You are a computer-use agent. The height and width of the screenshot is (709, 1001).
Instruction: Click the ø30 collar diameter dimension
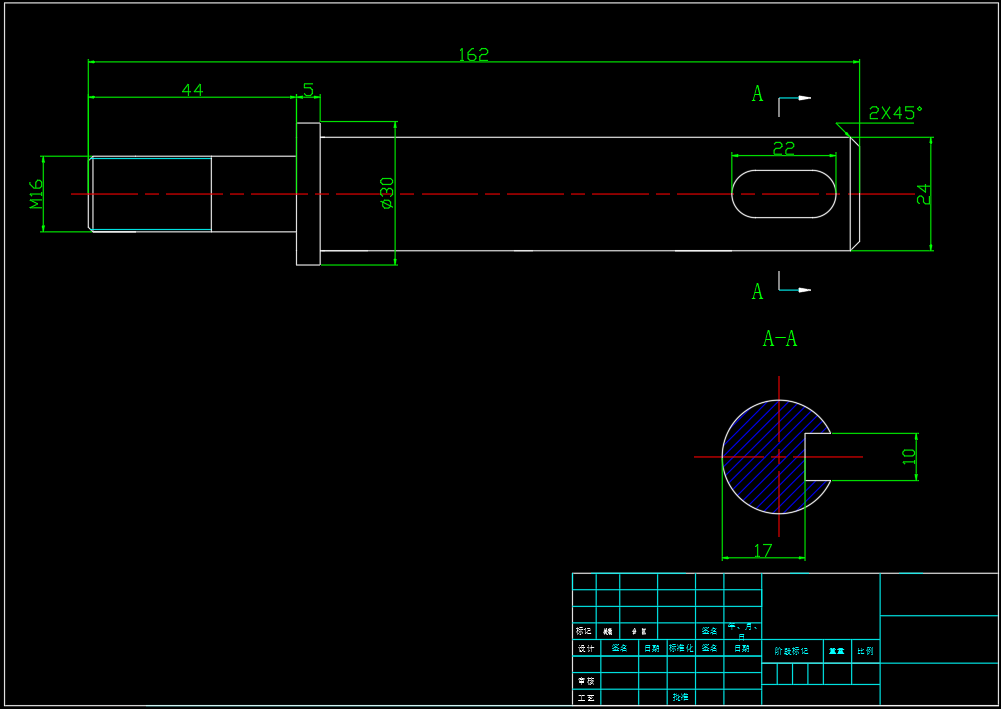coord(387,193)
